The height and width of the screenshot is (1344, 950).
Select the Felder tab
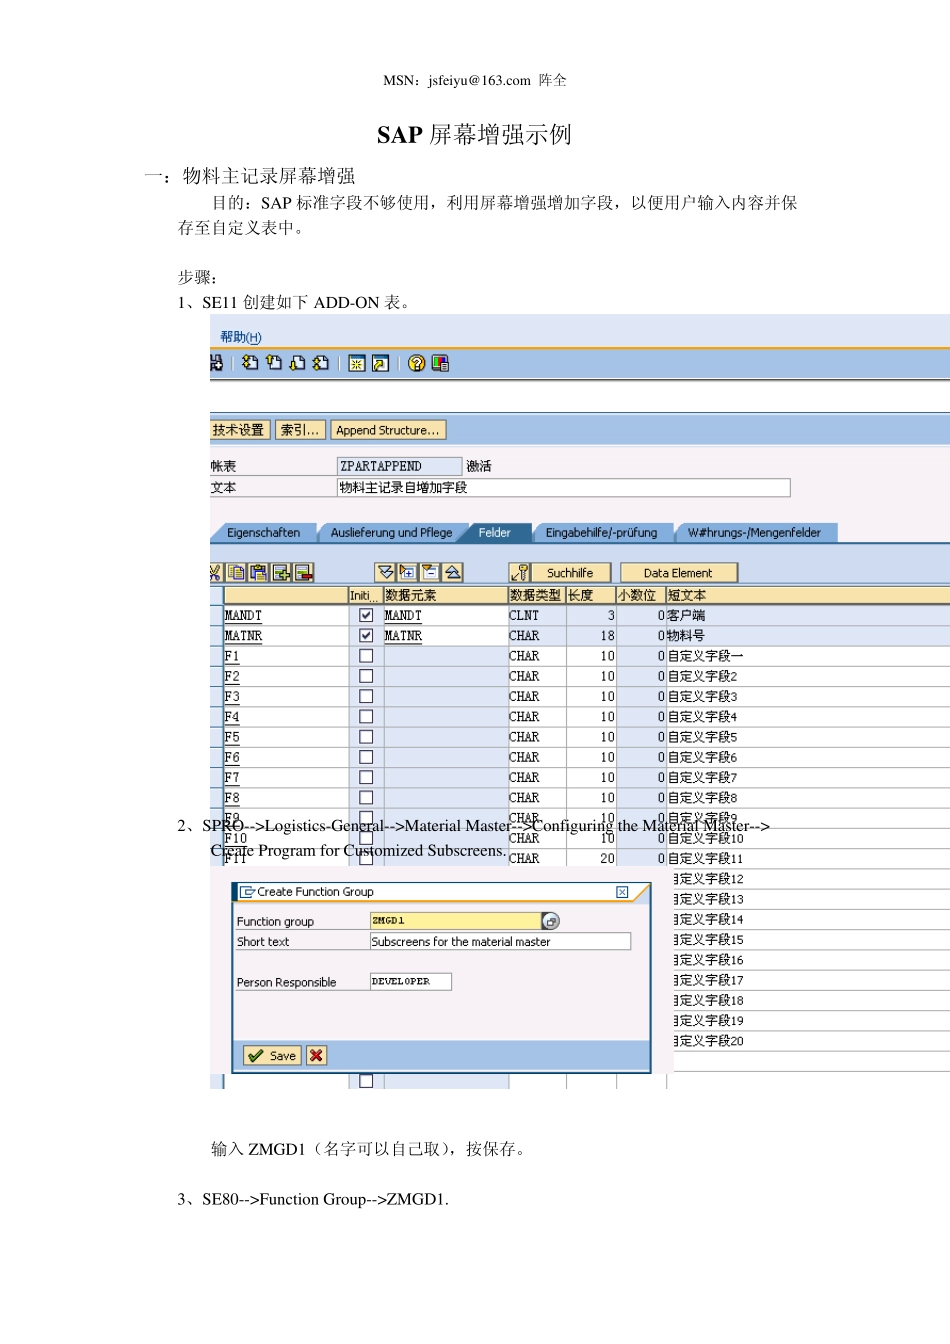point(494,533)
